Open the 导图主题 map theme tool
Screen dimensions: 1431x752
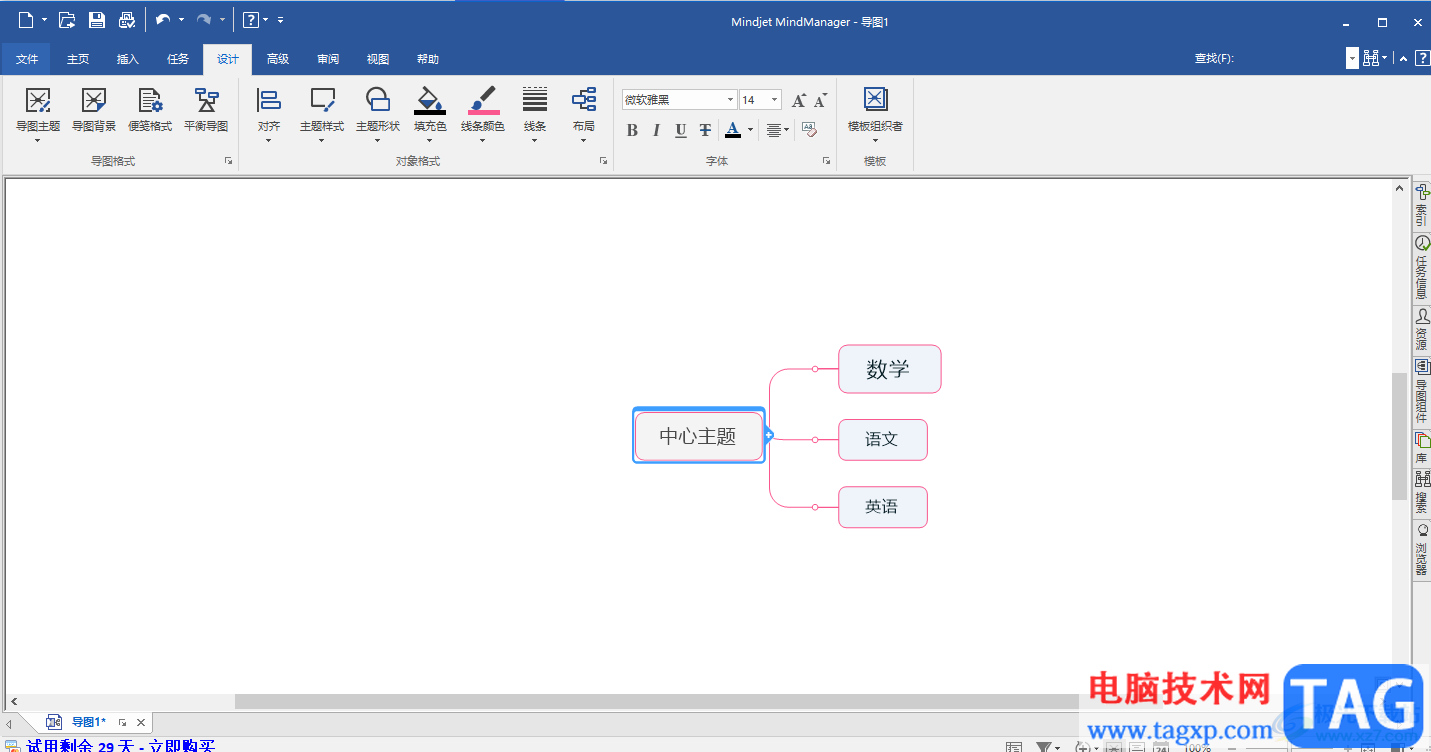pos(38,114)
